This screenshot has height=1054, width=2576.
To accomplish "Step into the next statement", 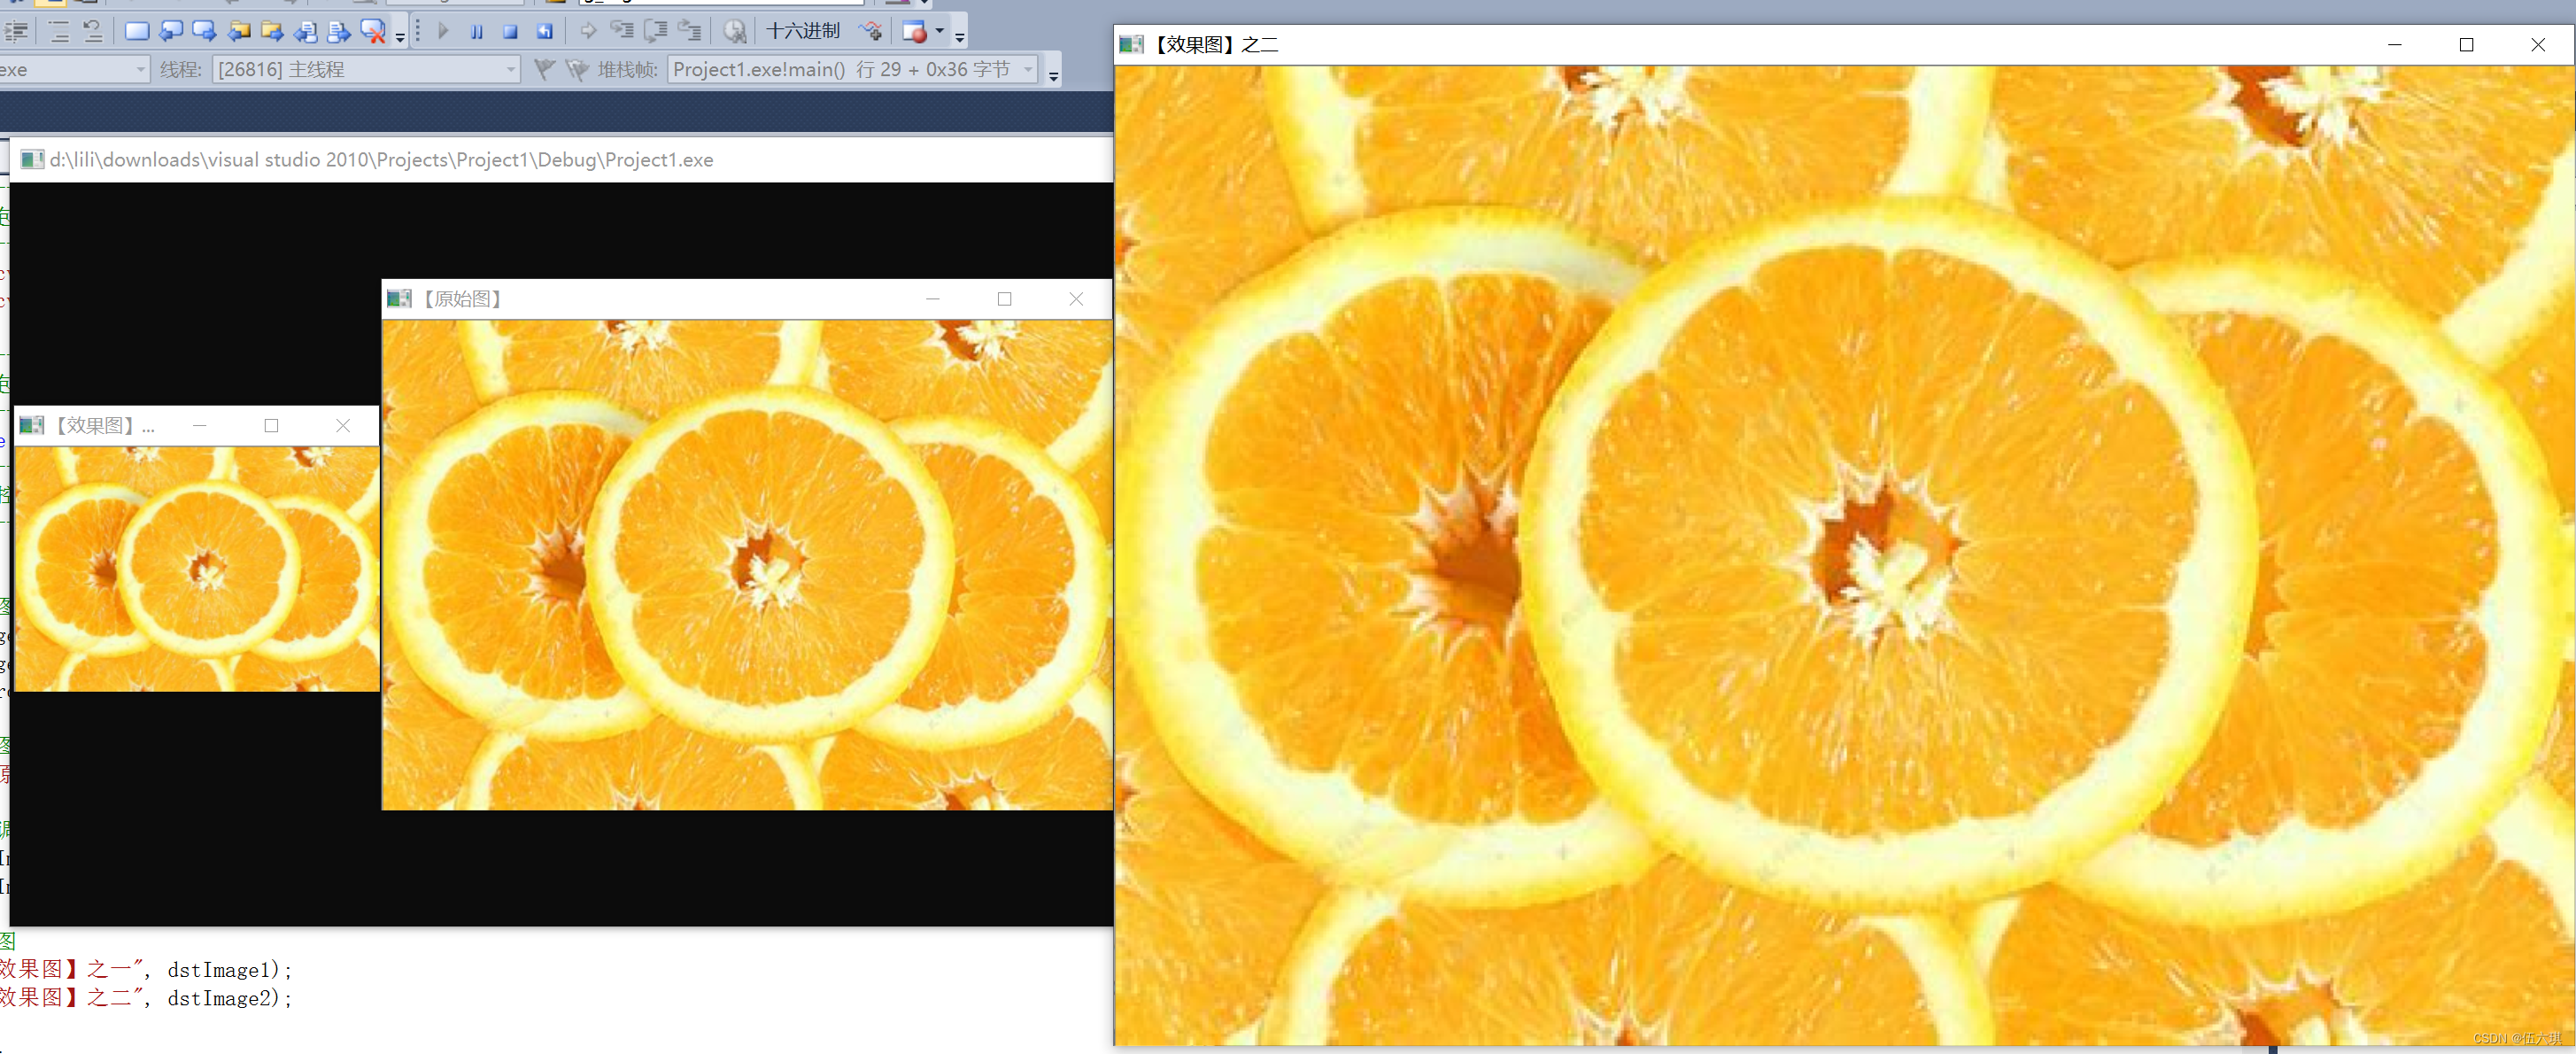I will tap(622, 31).
